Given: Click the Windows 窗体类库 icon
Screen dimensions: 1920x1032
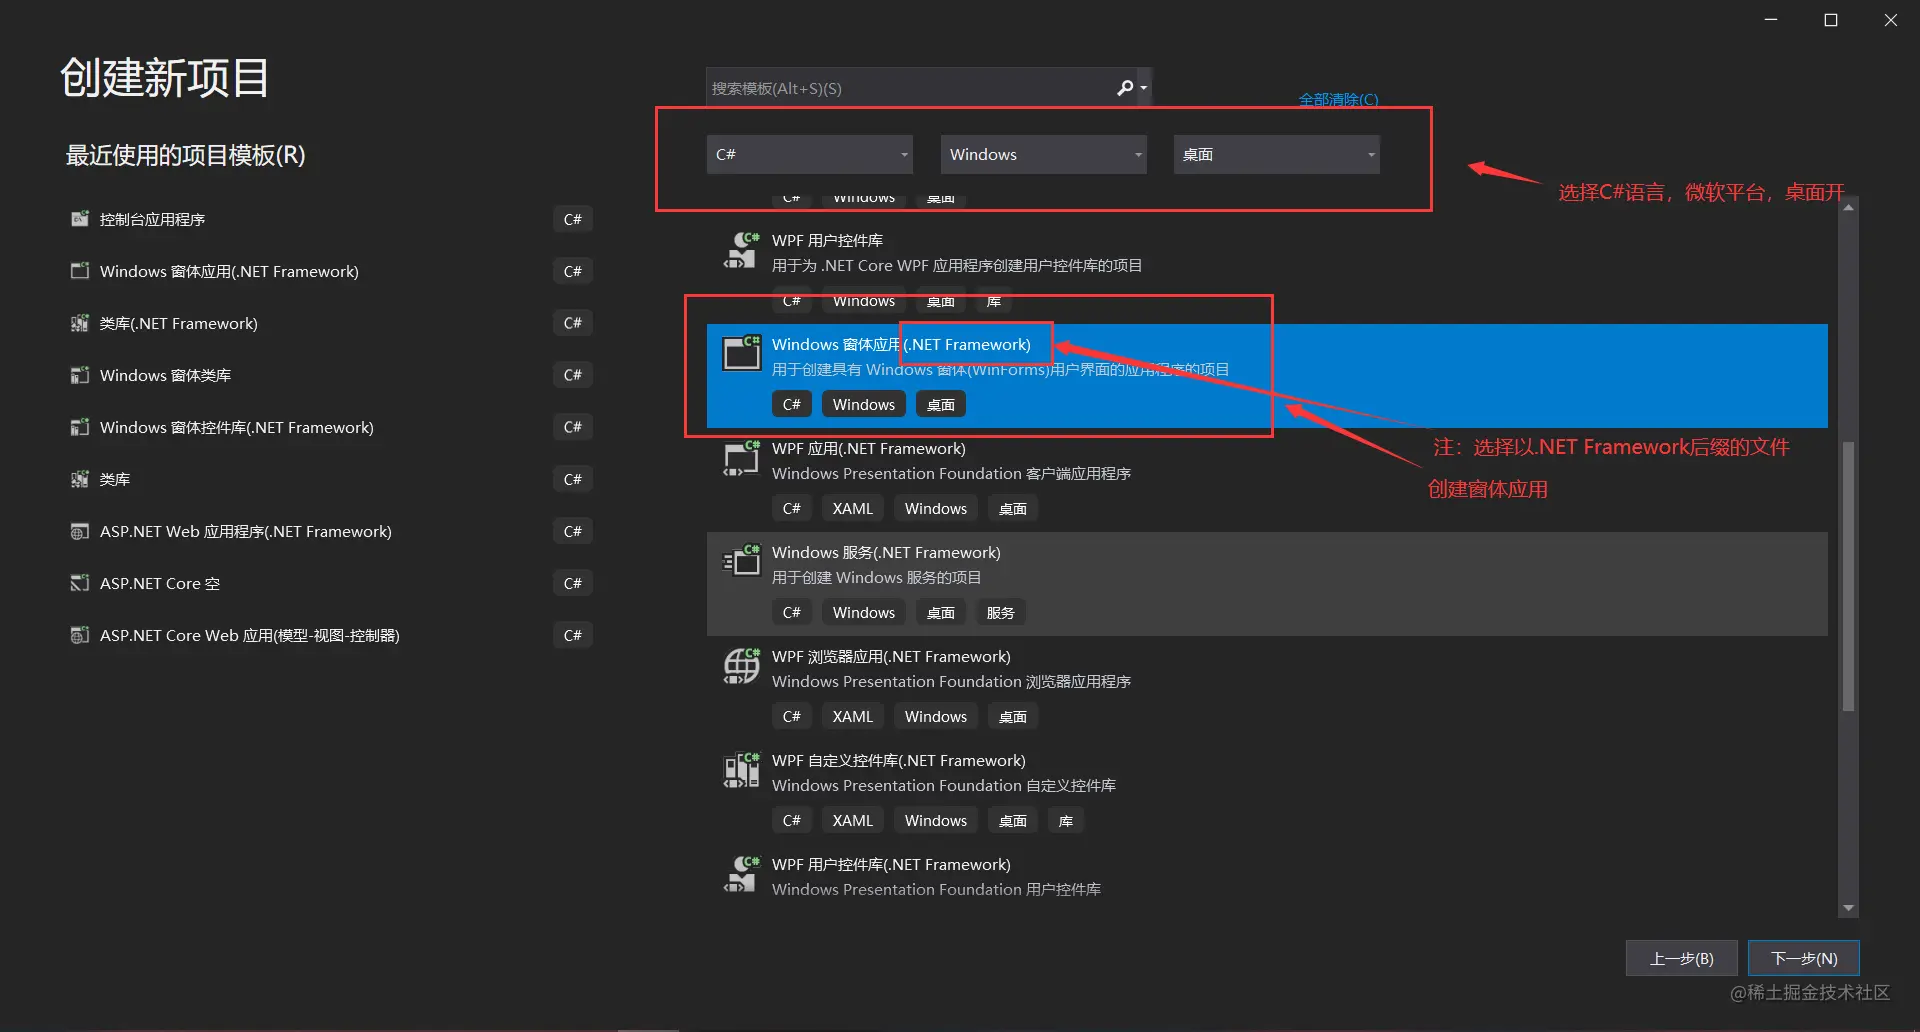Looking at the screenshot, I should [x=80, y=375].
